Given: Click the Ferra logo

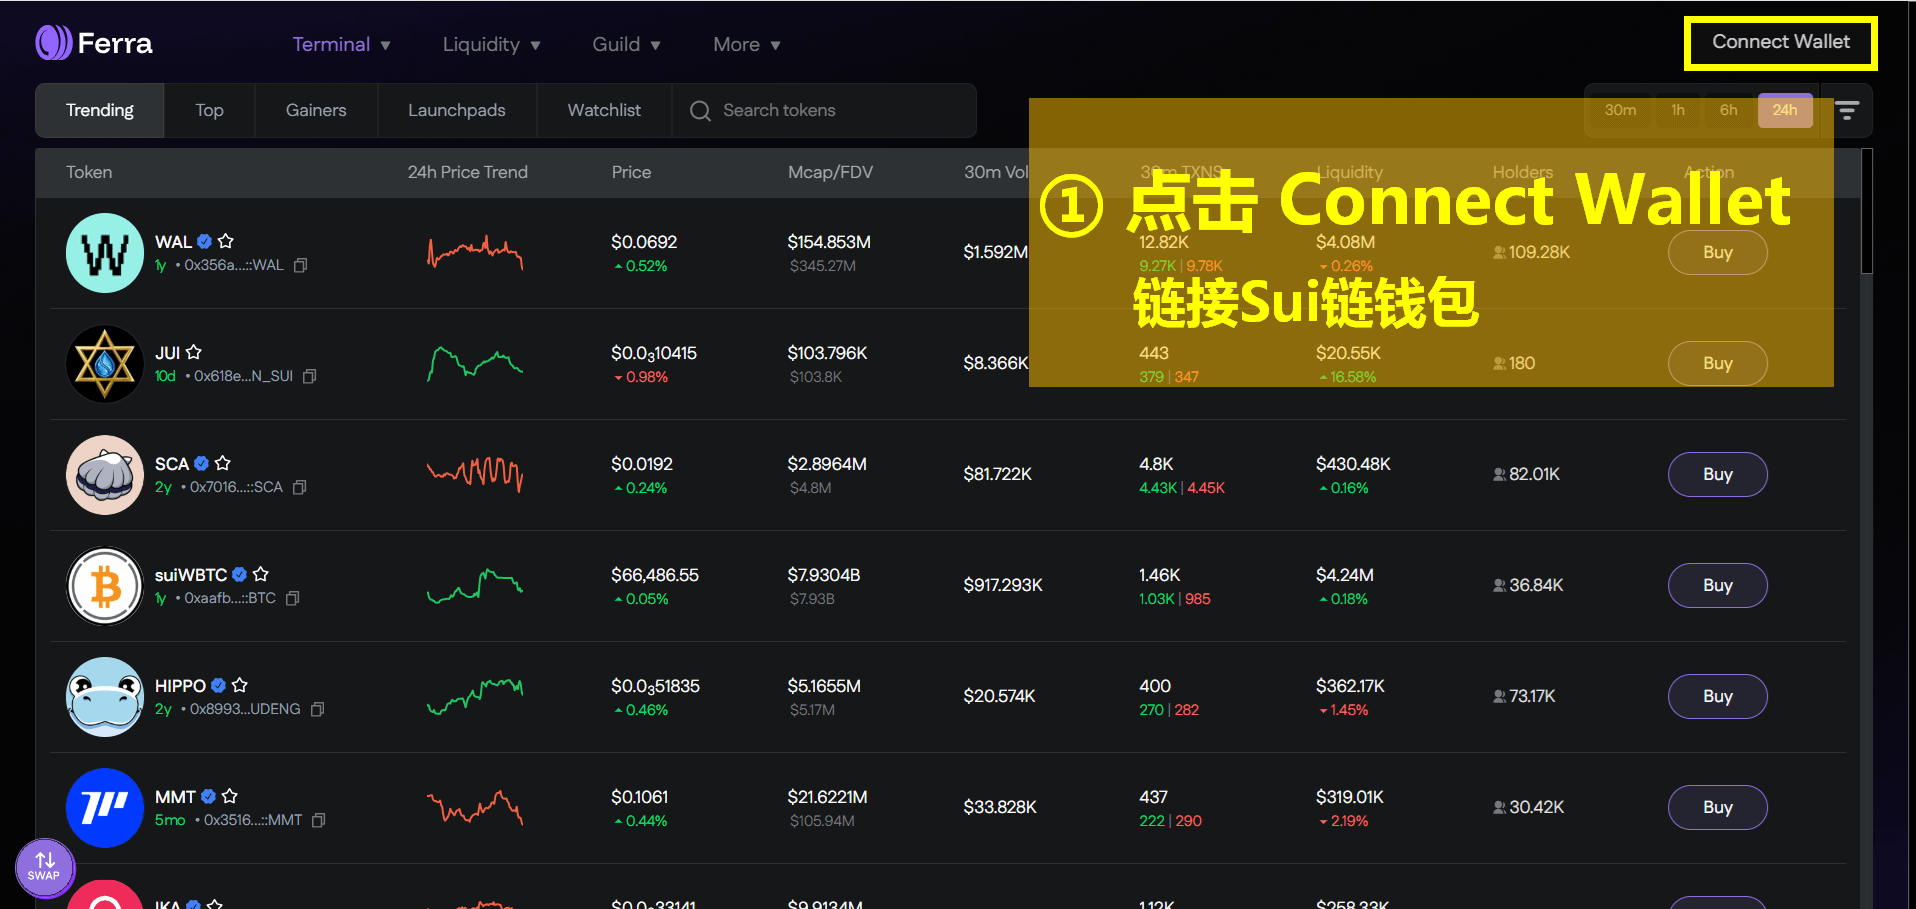Looking at the screenshot, I should 94,43.
